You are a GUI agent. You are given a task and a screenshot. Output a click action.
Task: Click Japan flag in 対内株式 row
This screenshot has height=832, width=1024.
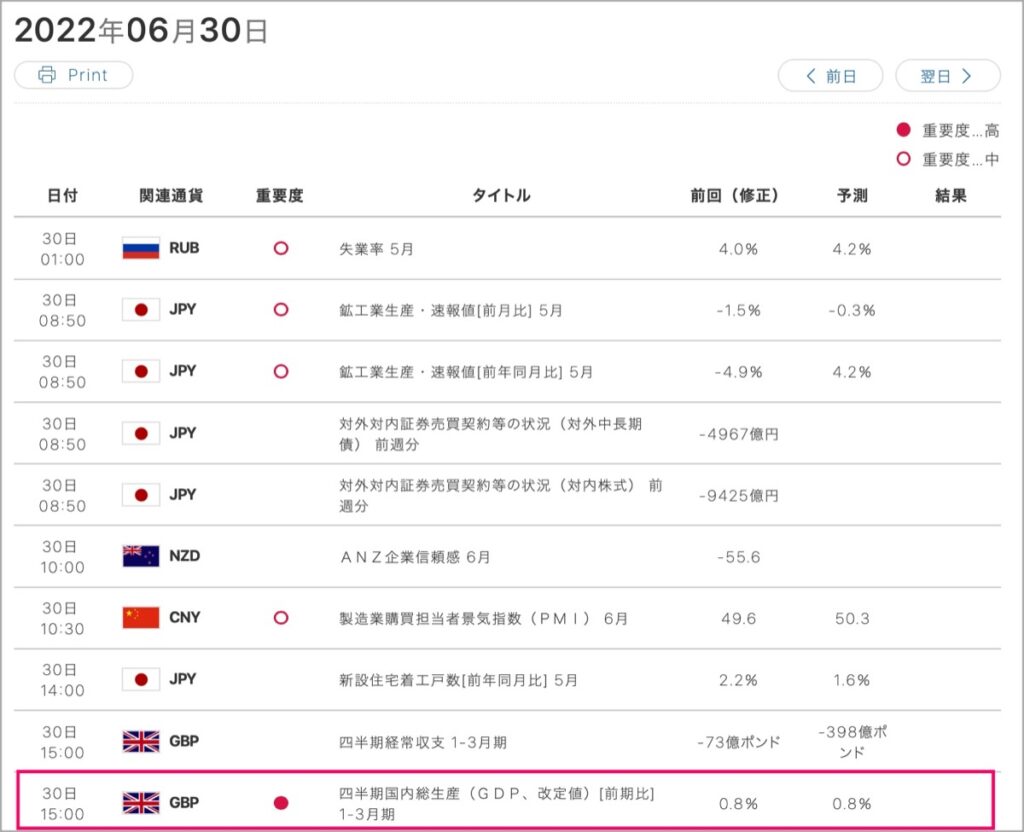point(141,494)
